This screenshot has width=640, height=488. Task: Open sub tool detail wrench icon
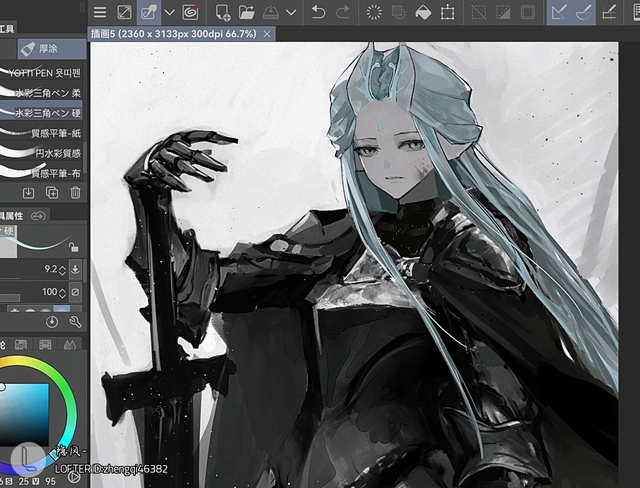tap(76, 322)
